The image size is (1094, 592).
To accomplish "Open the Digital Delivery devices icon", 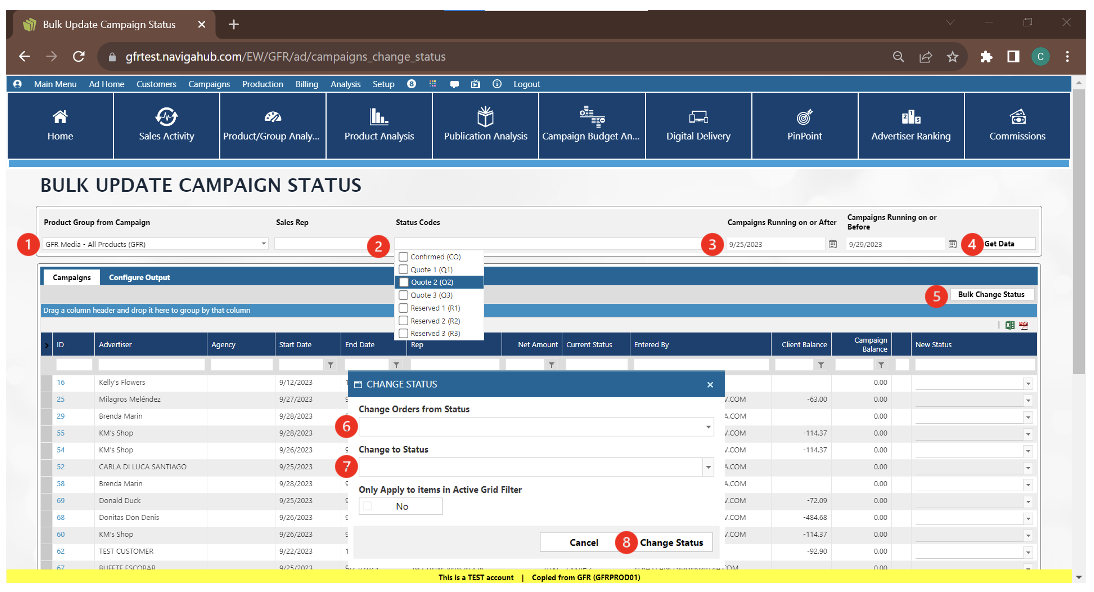I will coord(698,117).
